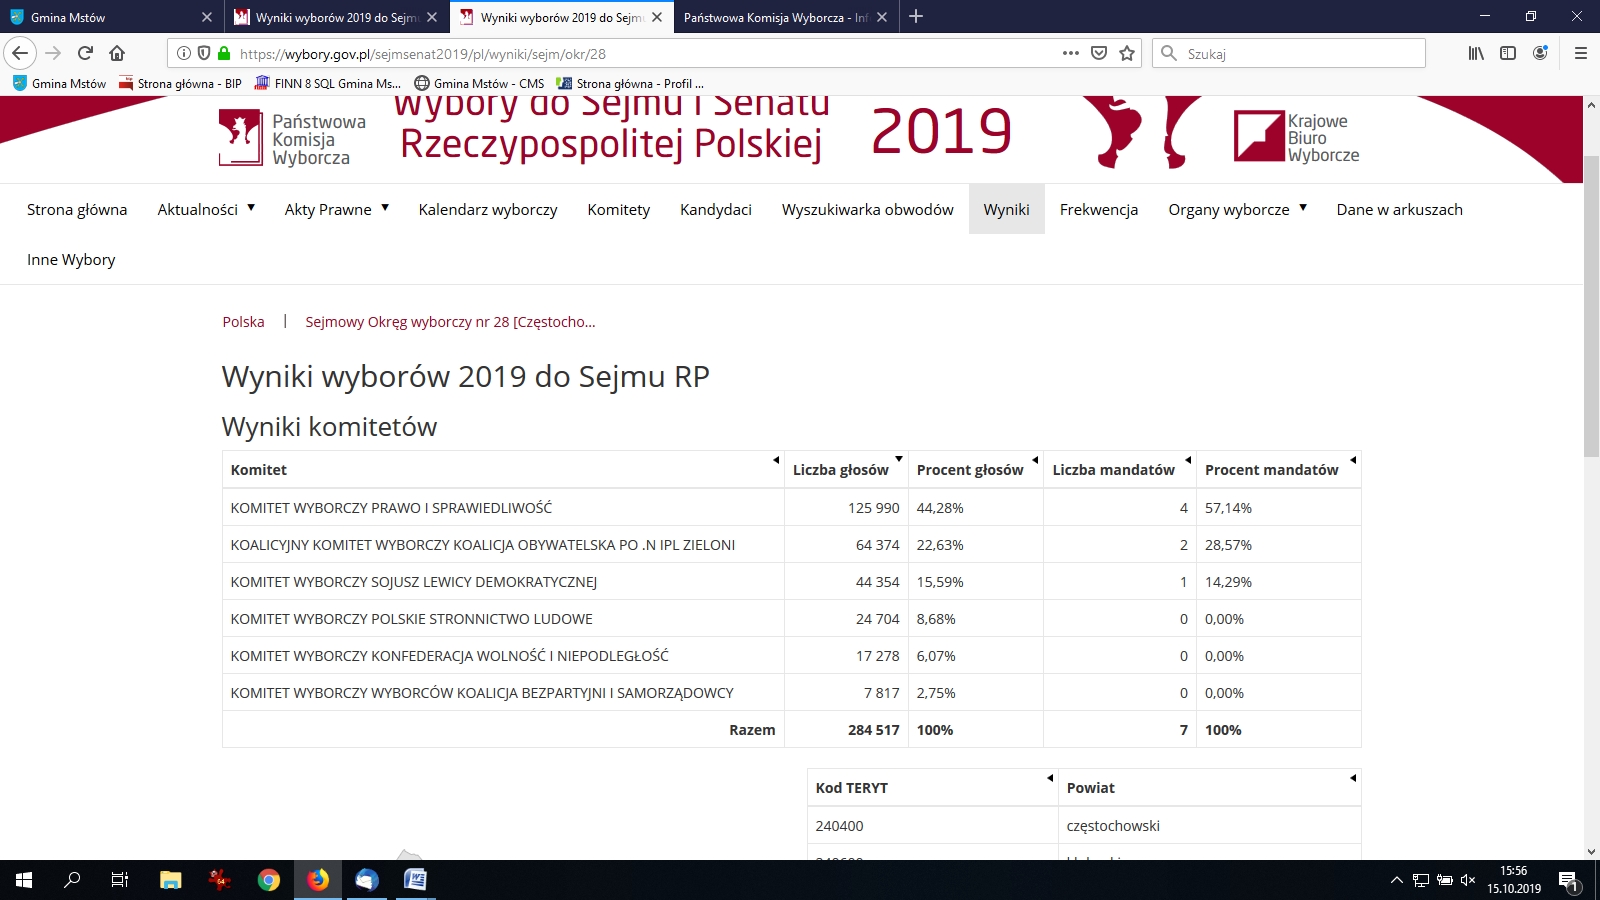The width and height of the screenshot is (1600, 900).
Task: Go to Firefox home page
Action: (x=117, y=53)
